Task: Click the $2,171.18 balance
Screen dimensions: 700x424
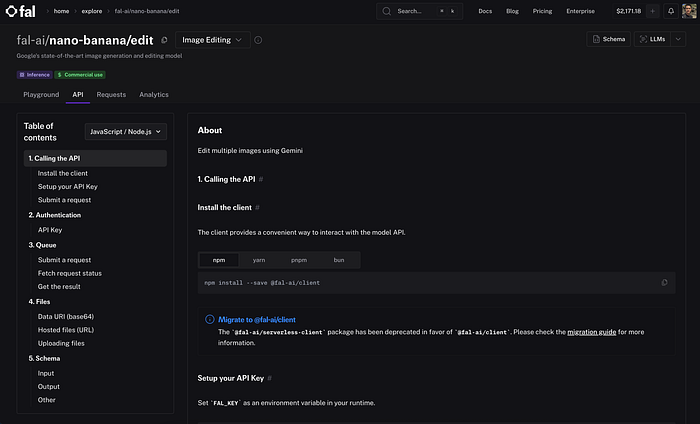Action: pos(629,11)
